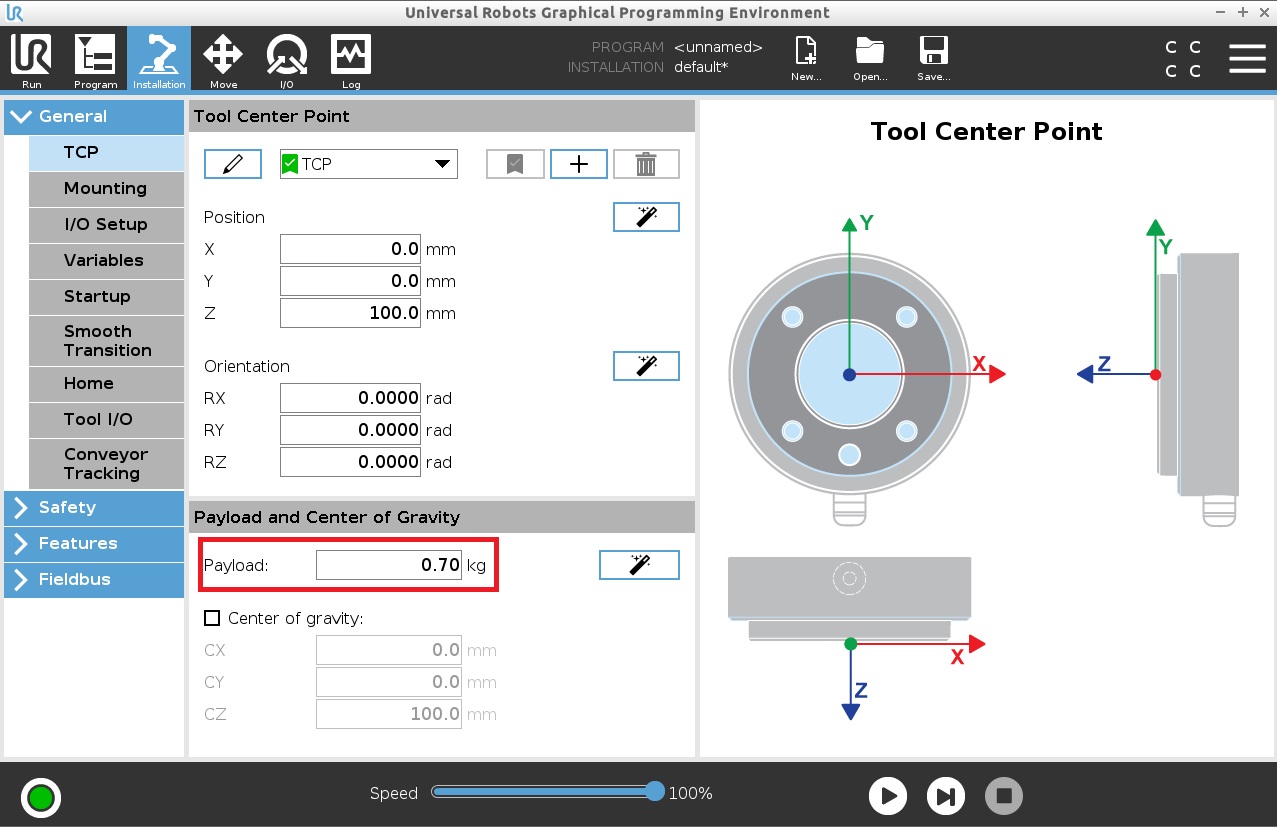Click the UR logo in top bar
Image resolution: width=1277 pixels, height=827 pixels.
coord(14,13)
